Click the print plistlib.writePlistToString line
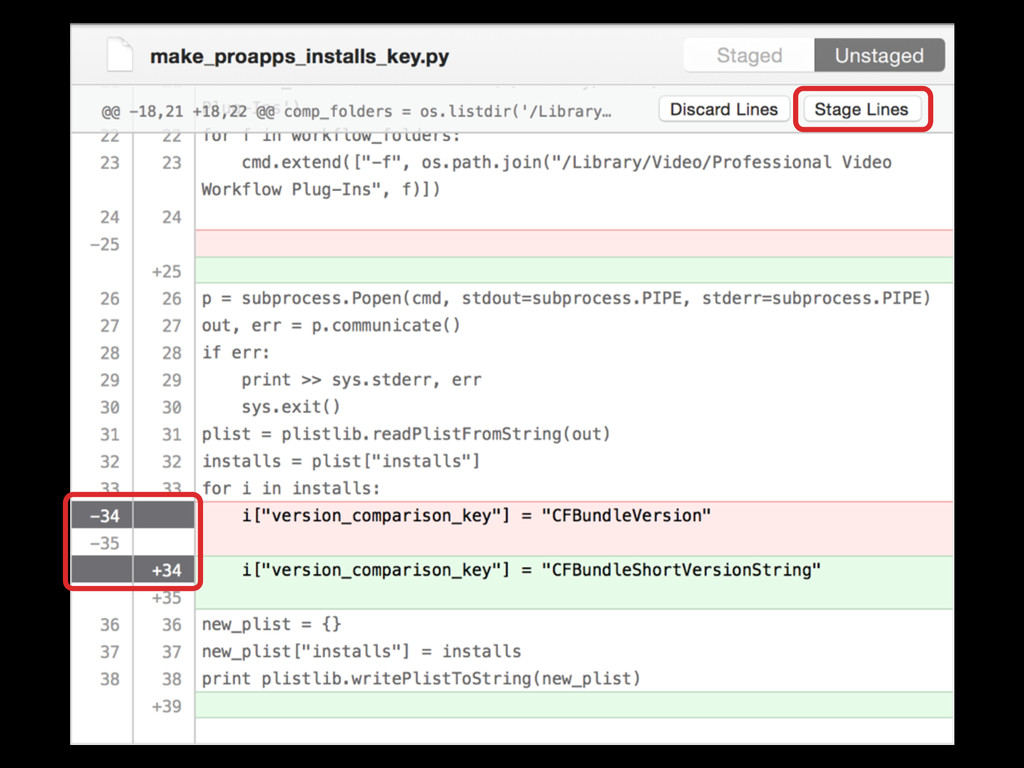 [421, 679]
